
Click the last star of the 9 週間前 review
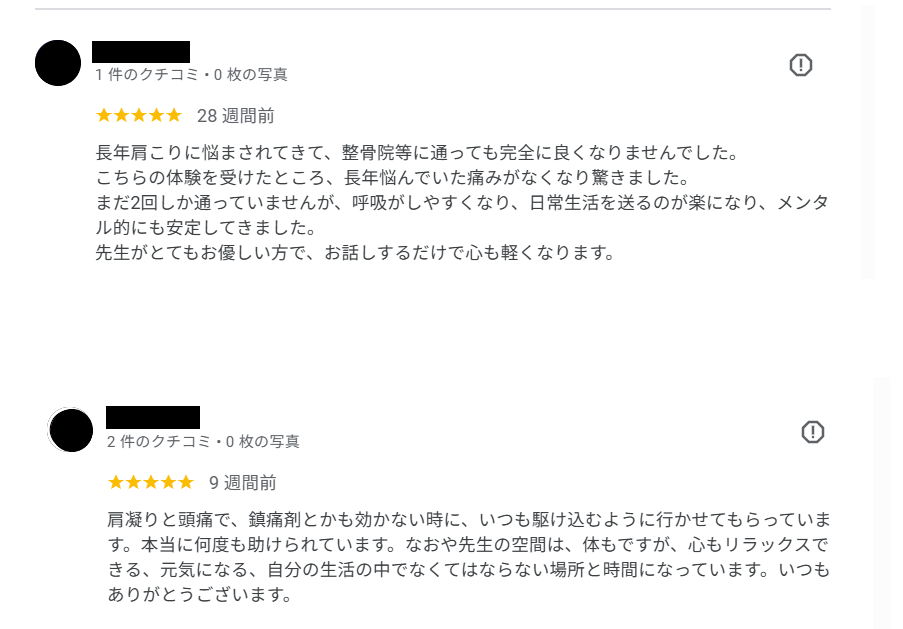point(185,482)
